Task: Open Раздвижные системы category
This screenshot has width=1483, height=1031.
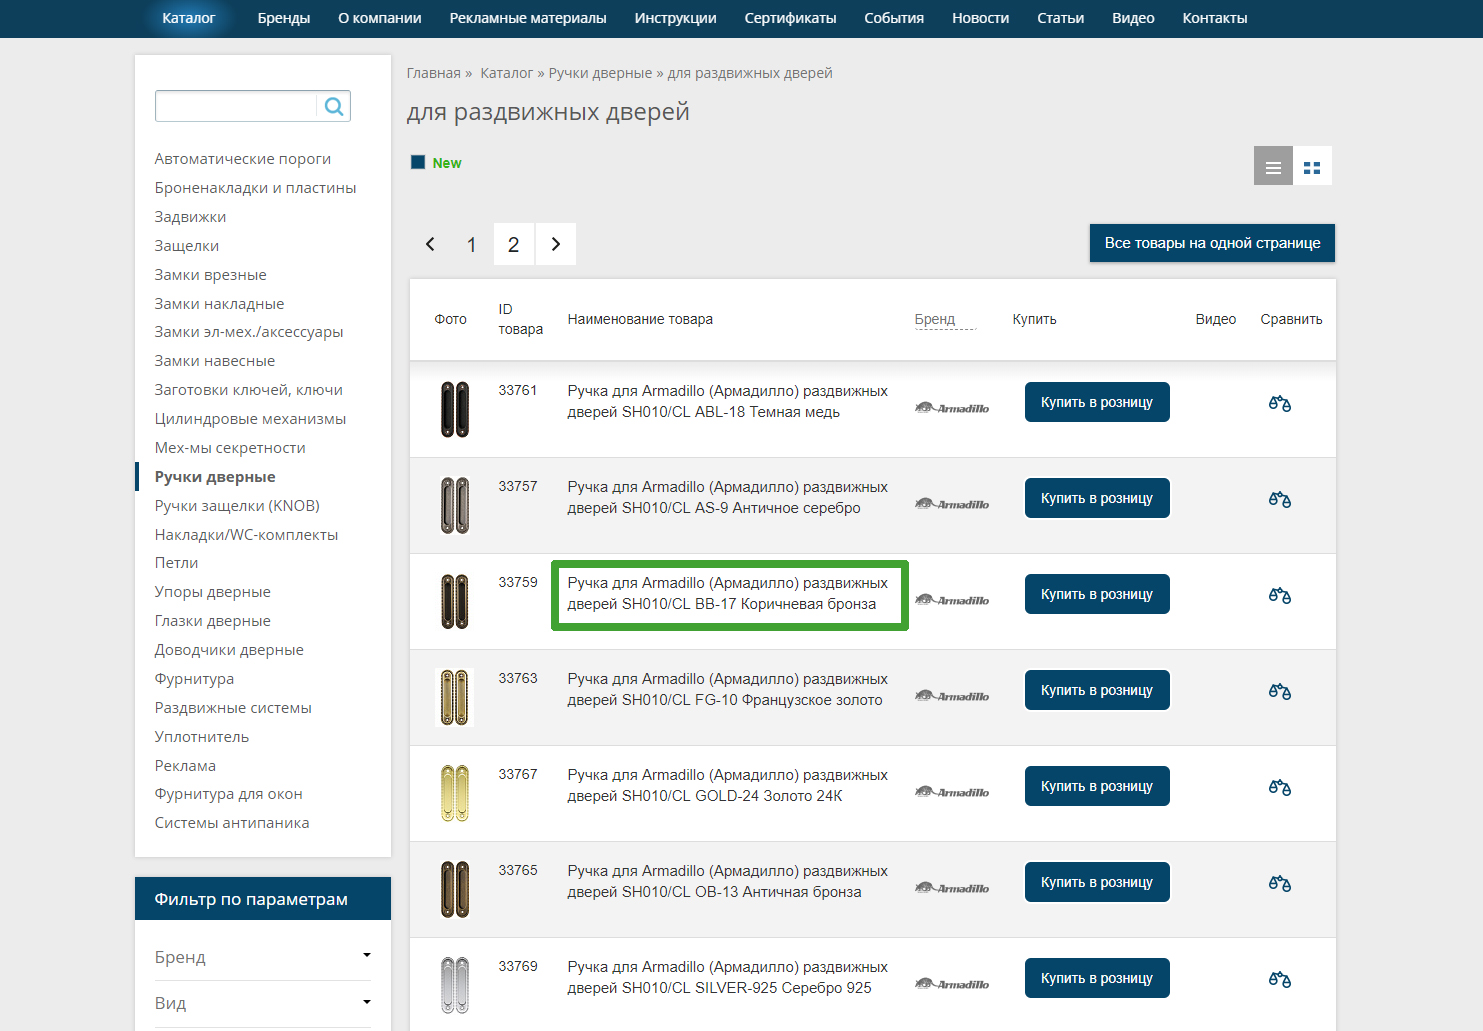Action: coord(233,708)
